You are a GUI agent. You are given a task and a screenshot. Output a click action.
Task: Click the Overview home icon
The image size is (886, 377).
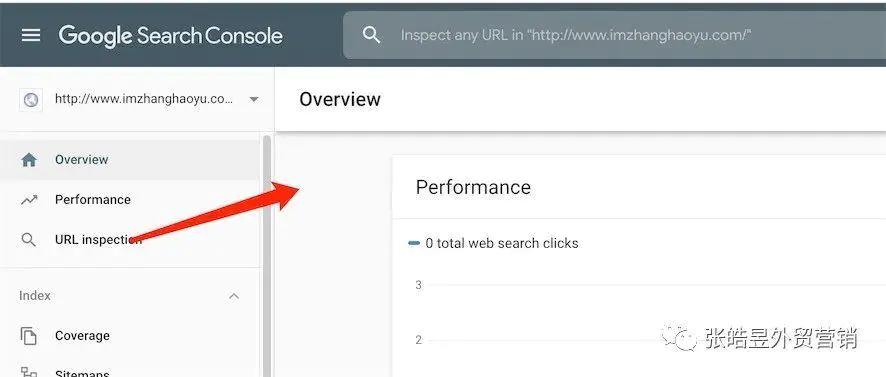(x=29, y=160)
